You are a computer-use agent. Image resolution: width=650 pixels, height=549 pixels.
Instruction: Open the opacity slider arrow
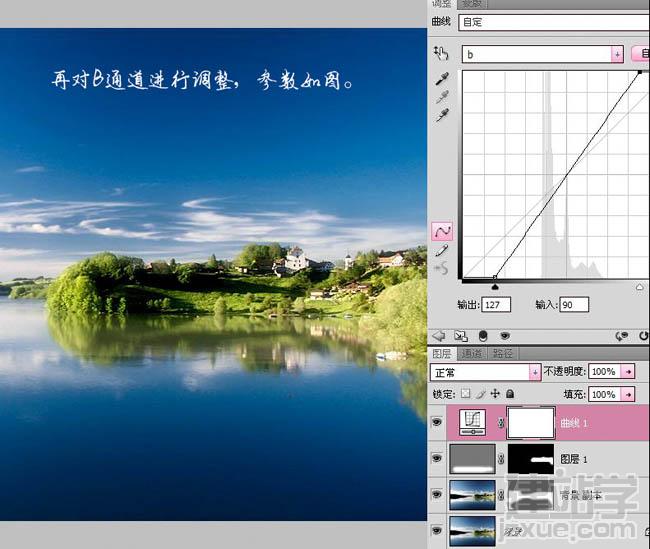pos(628,372)
